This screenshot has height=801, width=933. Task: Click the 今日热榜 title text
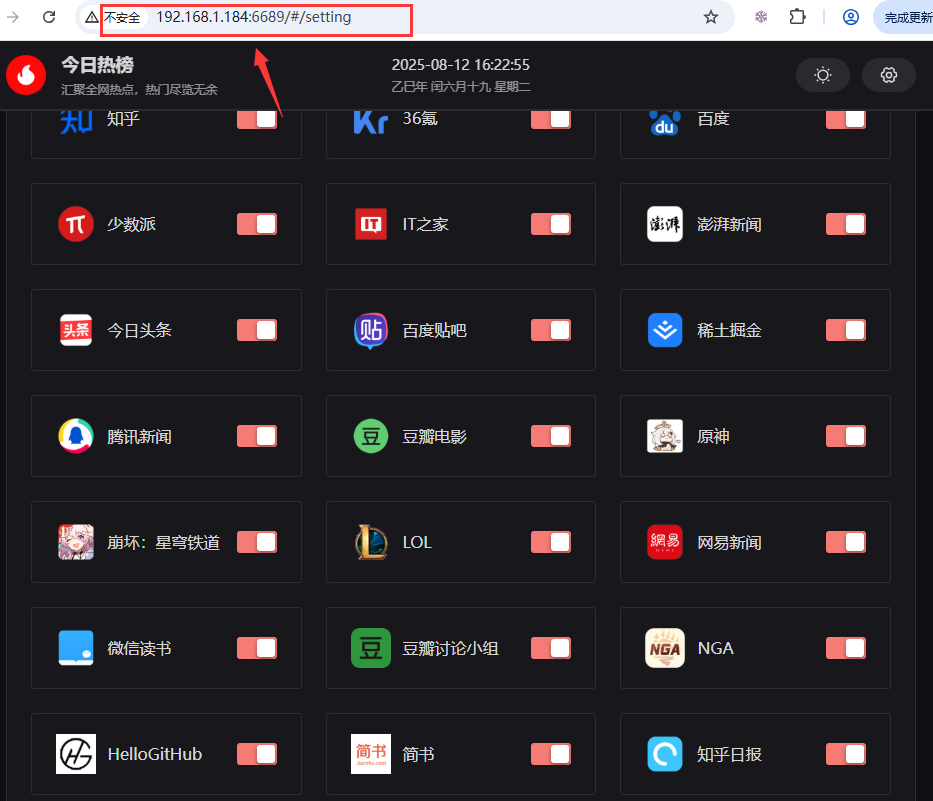(x=98, y=65)
